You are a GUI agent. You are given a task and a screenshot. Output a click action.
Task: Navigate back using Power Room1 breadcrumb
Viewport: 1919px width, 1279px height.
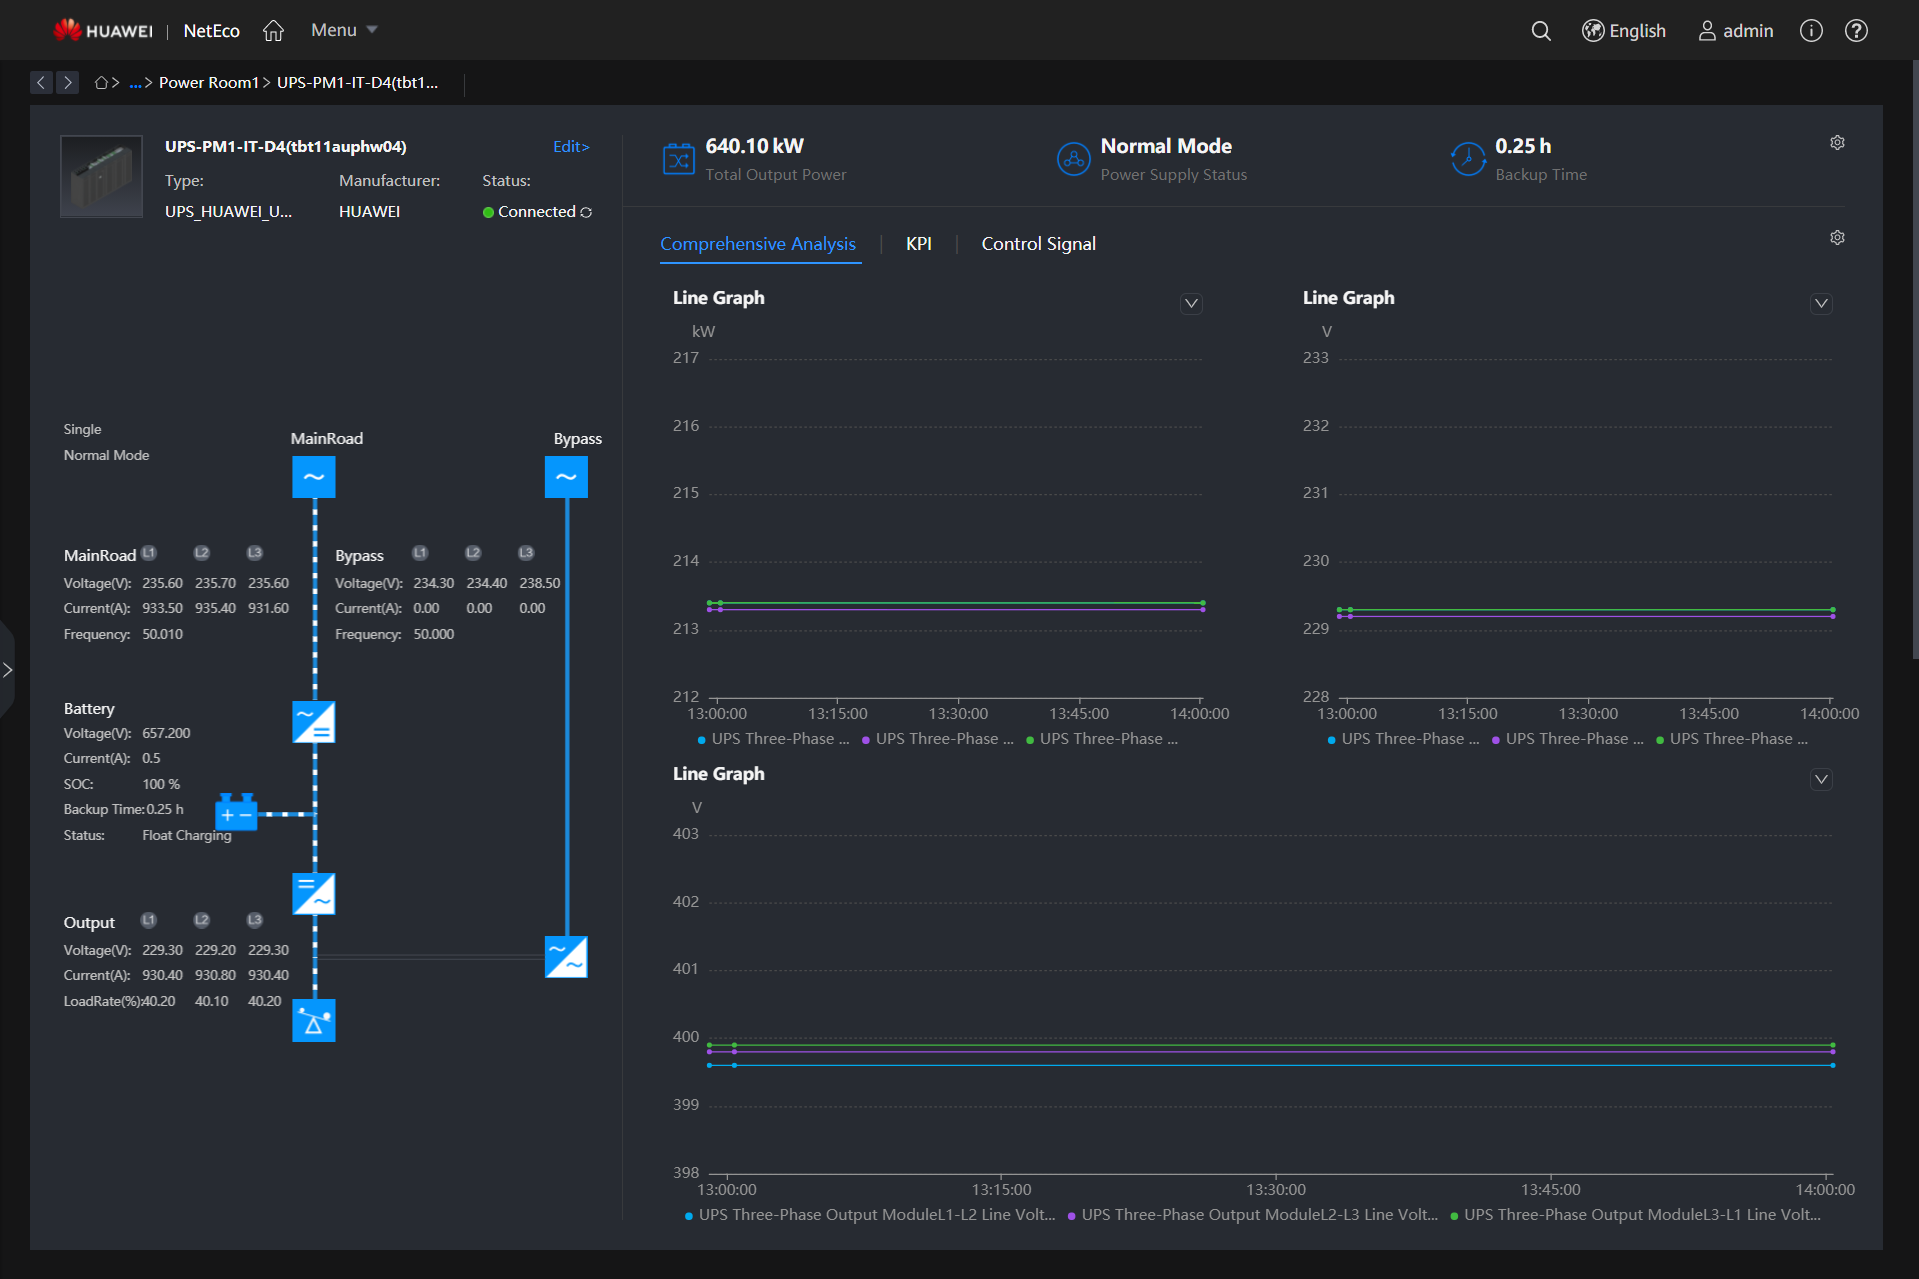209,82
